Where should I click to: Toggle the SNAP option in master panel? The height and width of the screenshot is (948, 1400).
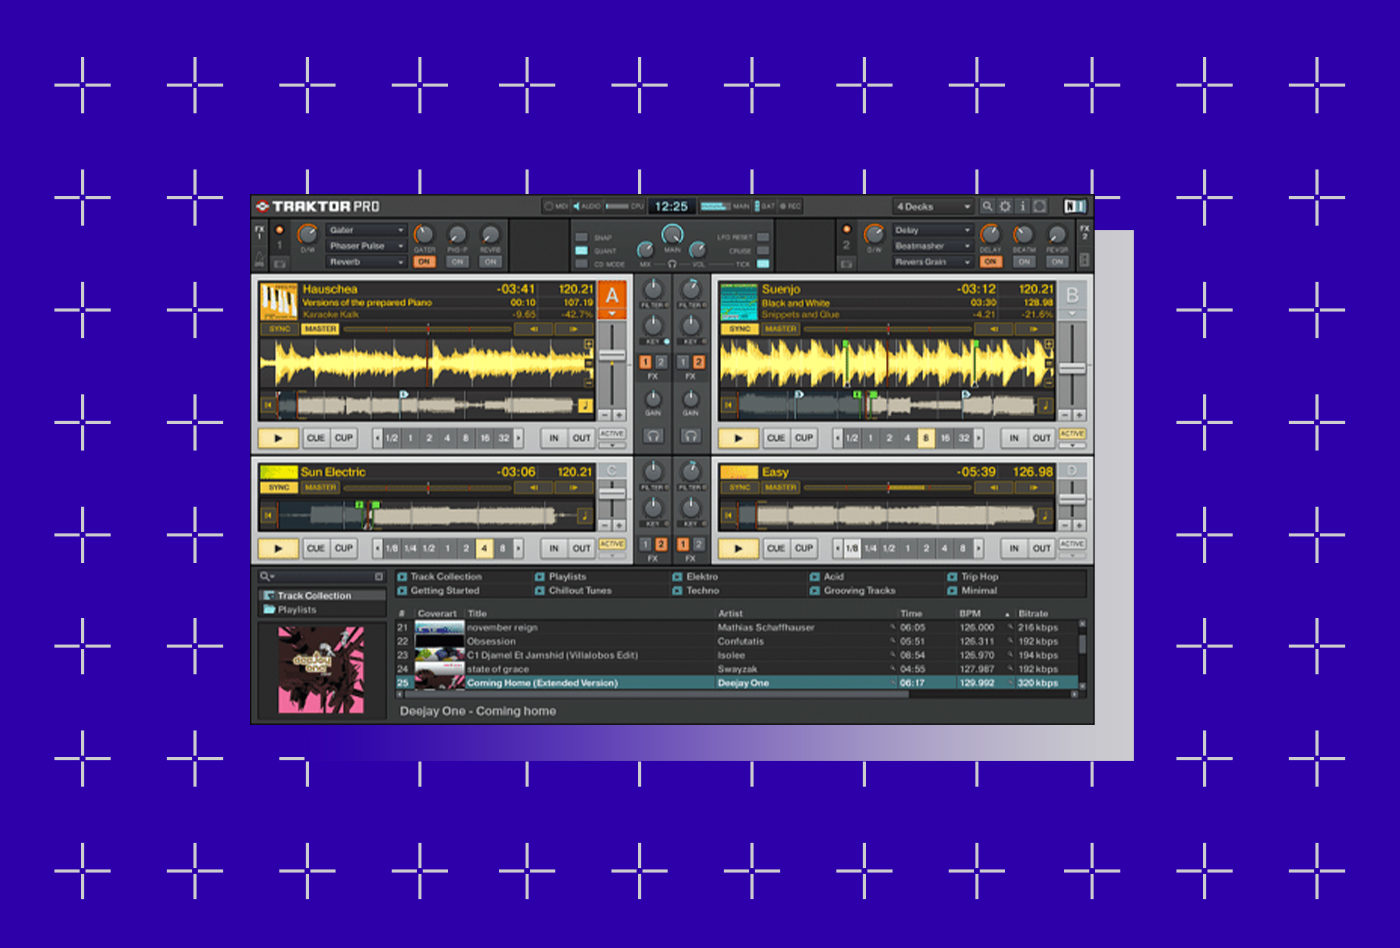[582, 238]
